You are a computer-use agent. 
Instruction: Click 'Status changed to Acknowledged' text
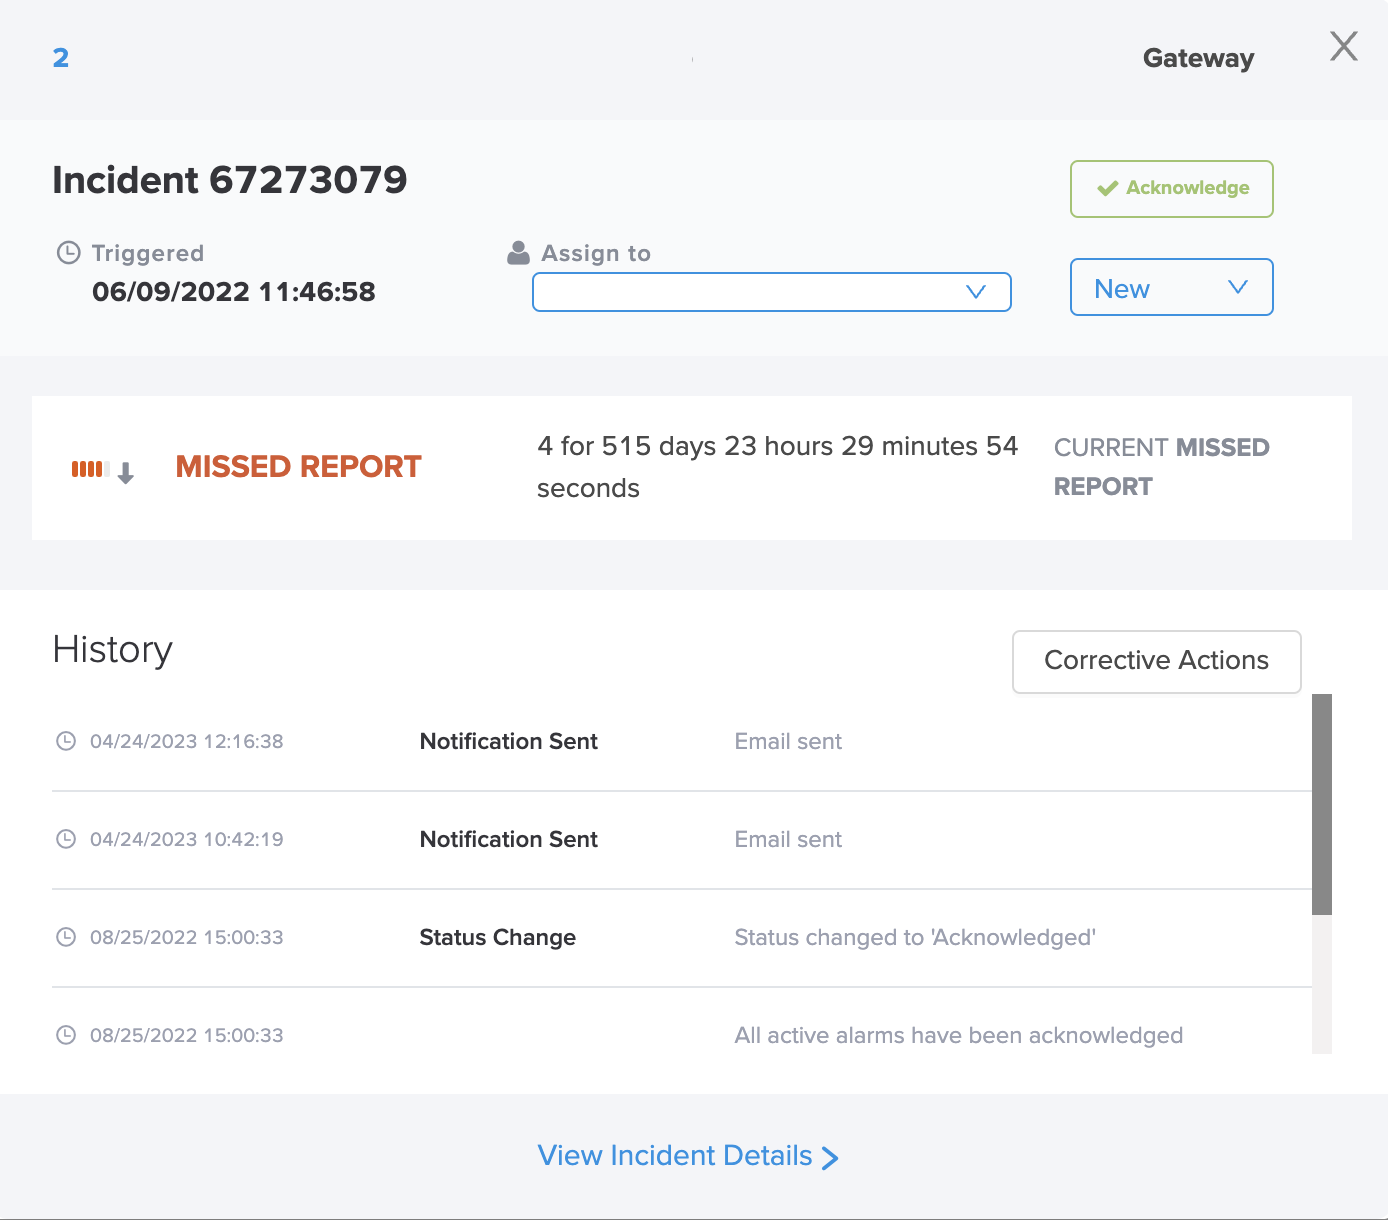[x=915, y=938]
